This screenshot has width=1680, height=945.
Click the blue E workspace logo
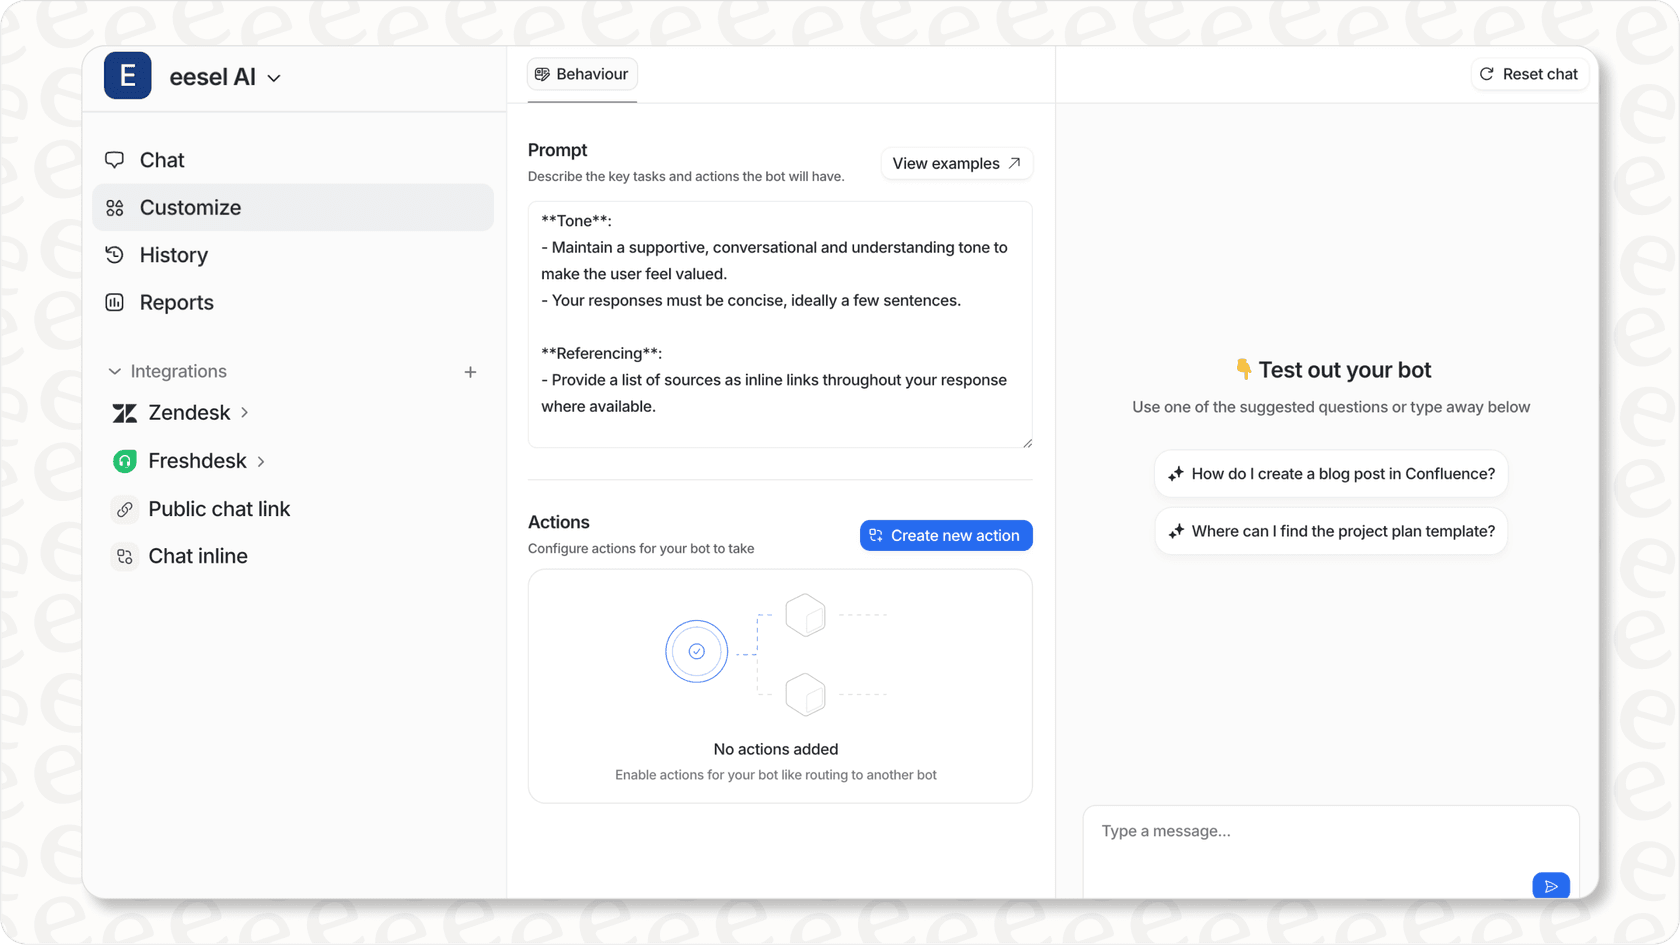[128, 76]
